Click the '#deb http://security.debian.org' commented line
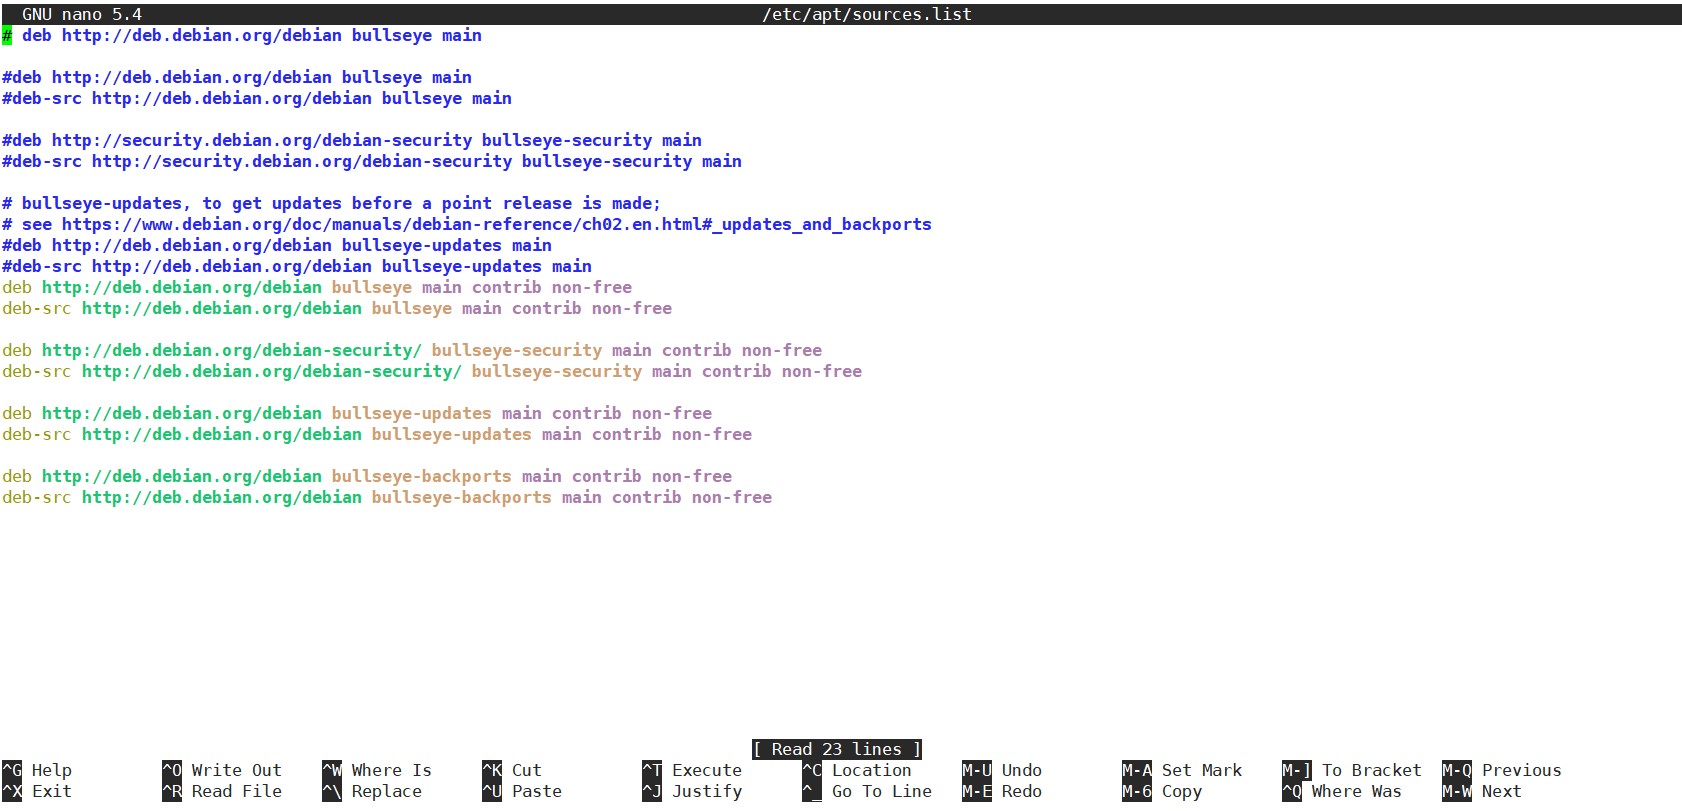The image size is (1682, 811). coord(352,140)
